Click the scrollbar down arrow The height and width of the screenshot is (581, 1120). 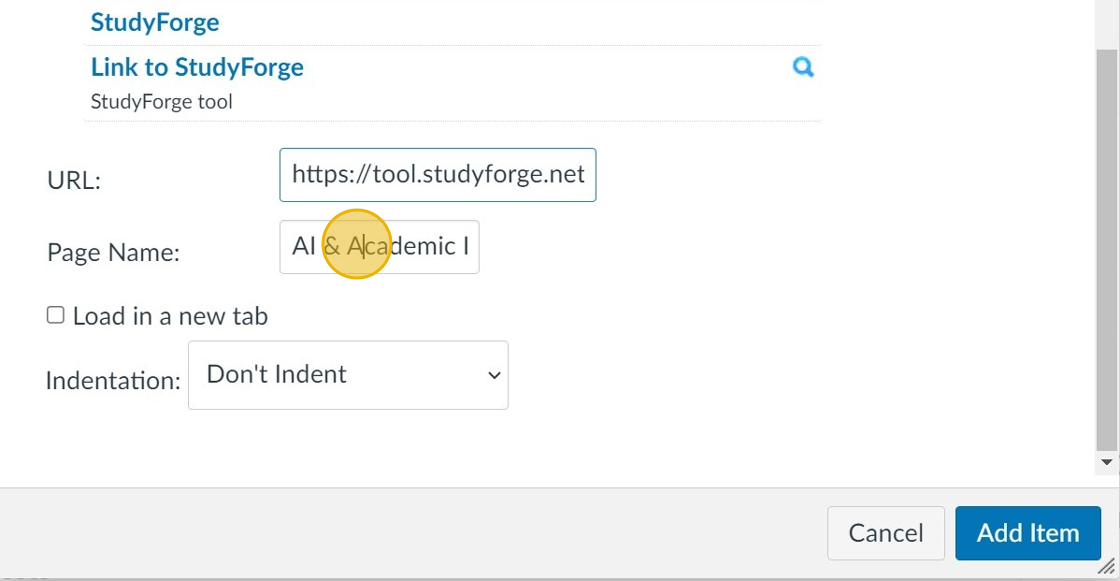[x=1106, y=463]
